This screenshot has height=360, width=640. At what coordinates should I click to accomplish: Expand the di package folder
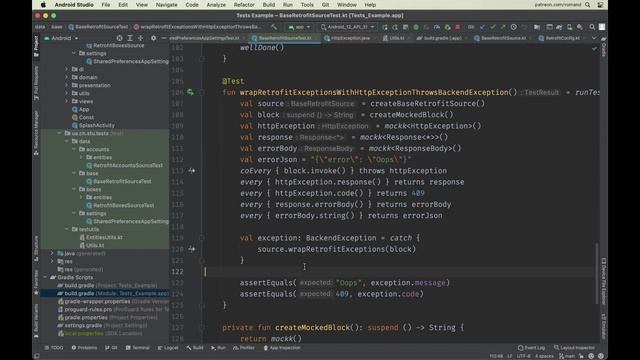point(67,69)
